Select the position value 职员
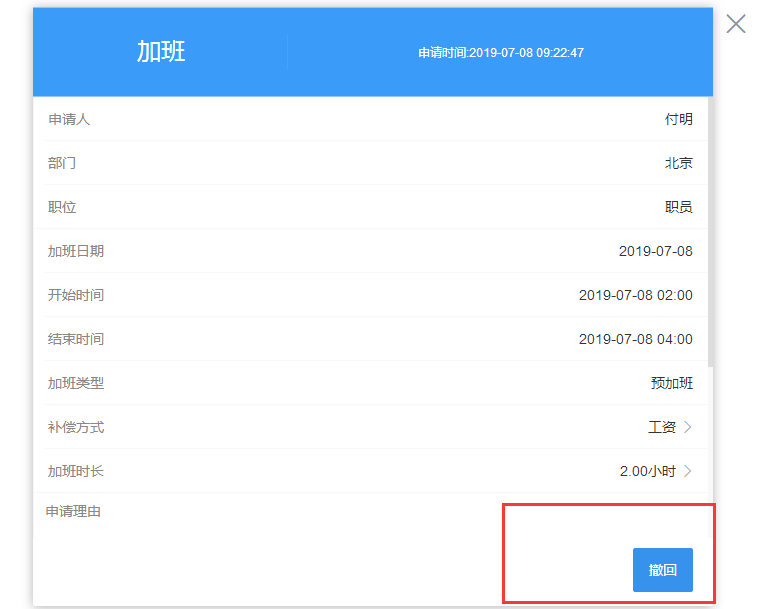 678,207
